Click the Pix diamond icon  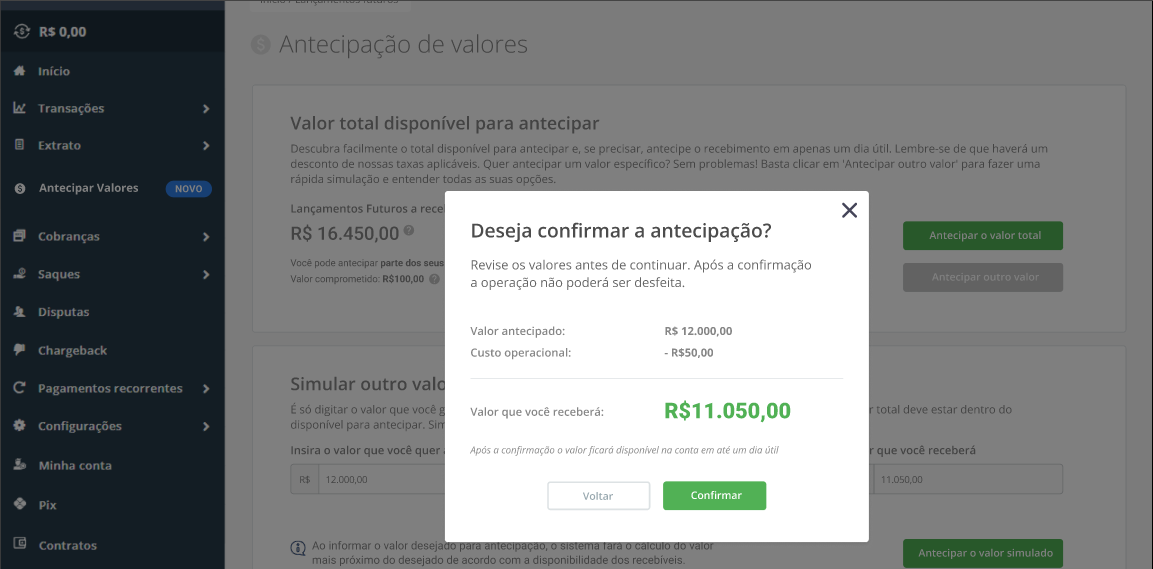[20, 504]
